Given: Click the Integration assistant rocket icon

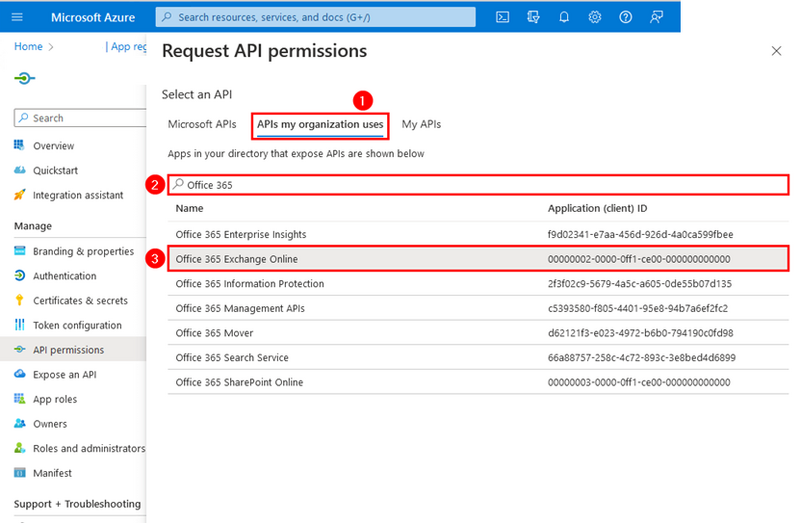Looking at the screenshot, I should pyautogui.click(x=19, y=194).
